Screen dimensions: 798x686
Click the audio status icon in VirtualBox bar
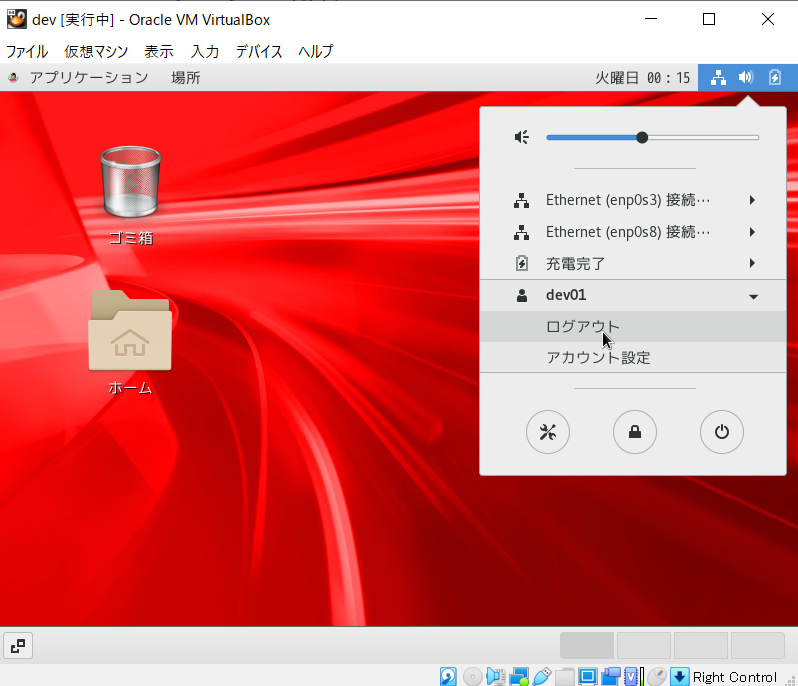(496, 677)
